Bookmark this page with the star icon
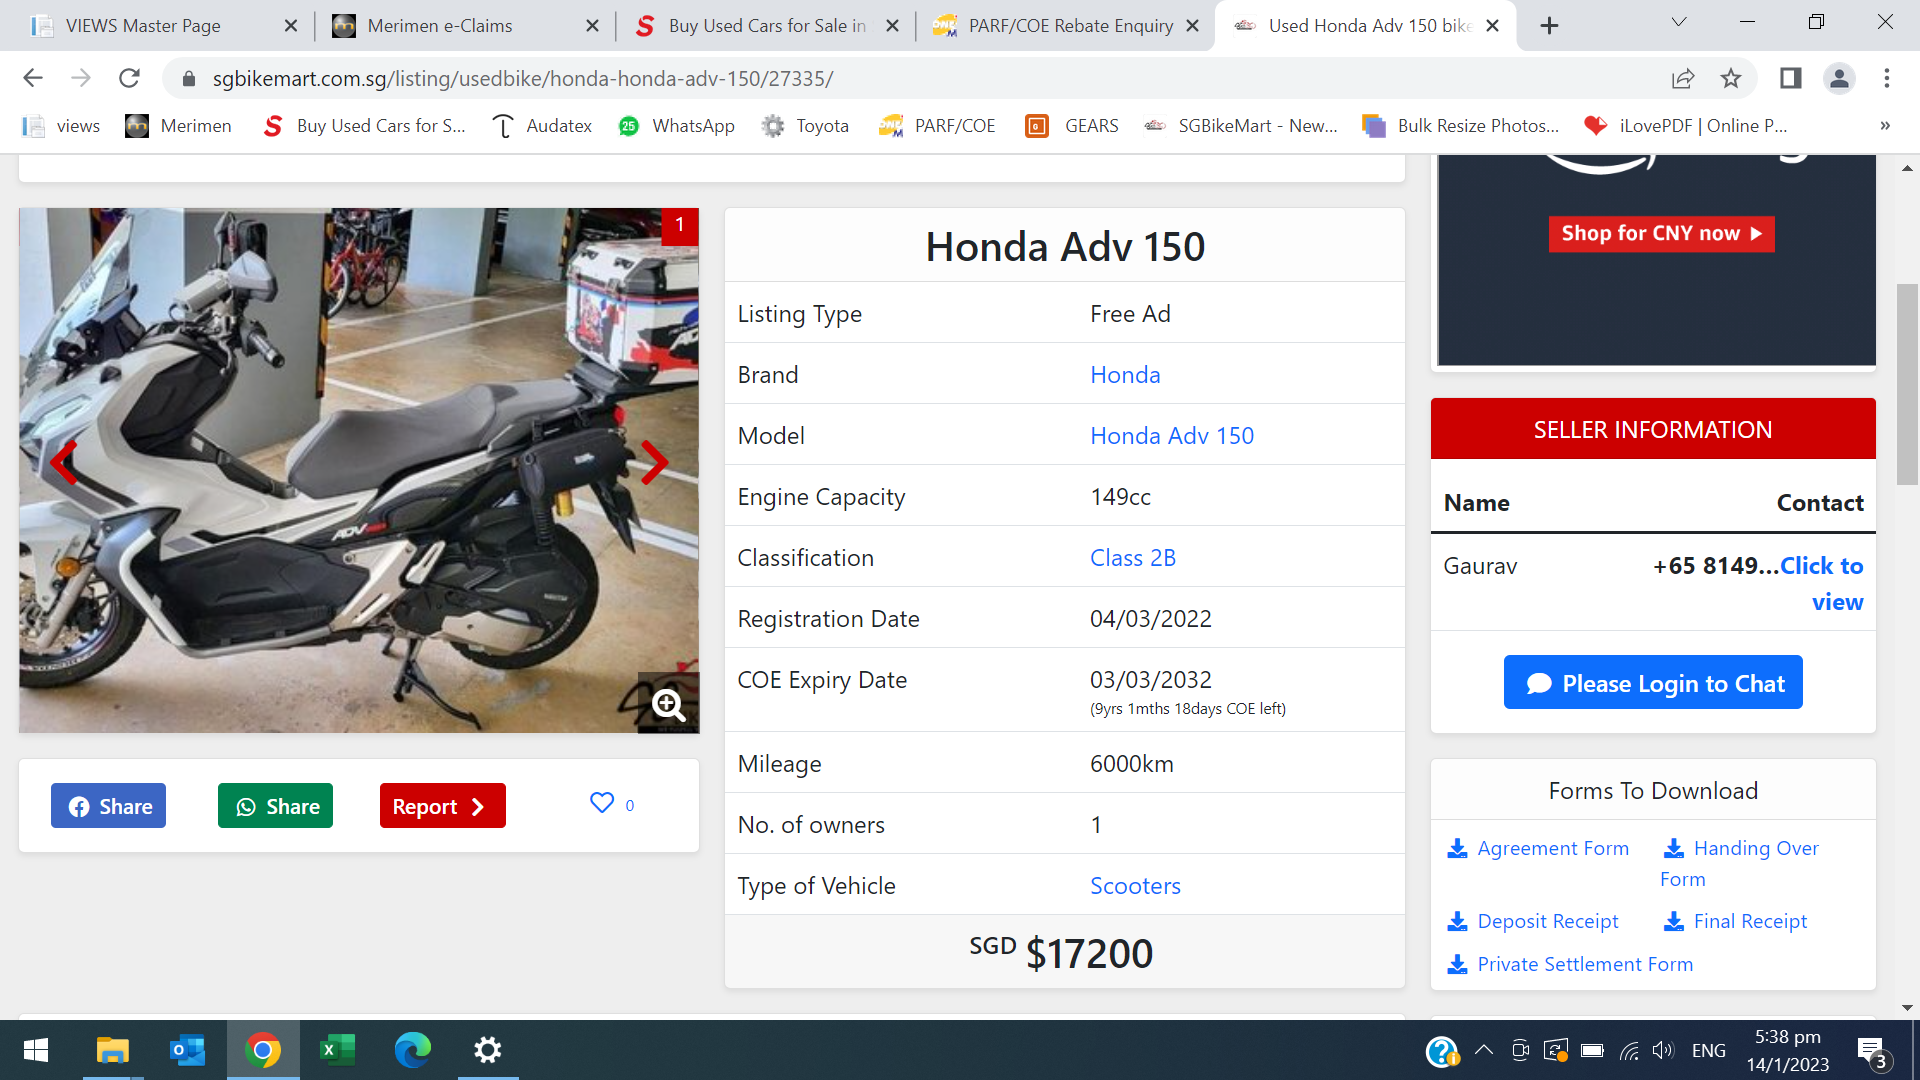This screenshot has width=1920, height=1080. (1731, 78)
